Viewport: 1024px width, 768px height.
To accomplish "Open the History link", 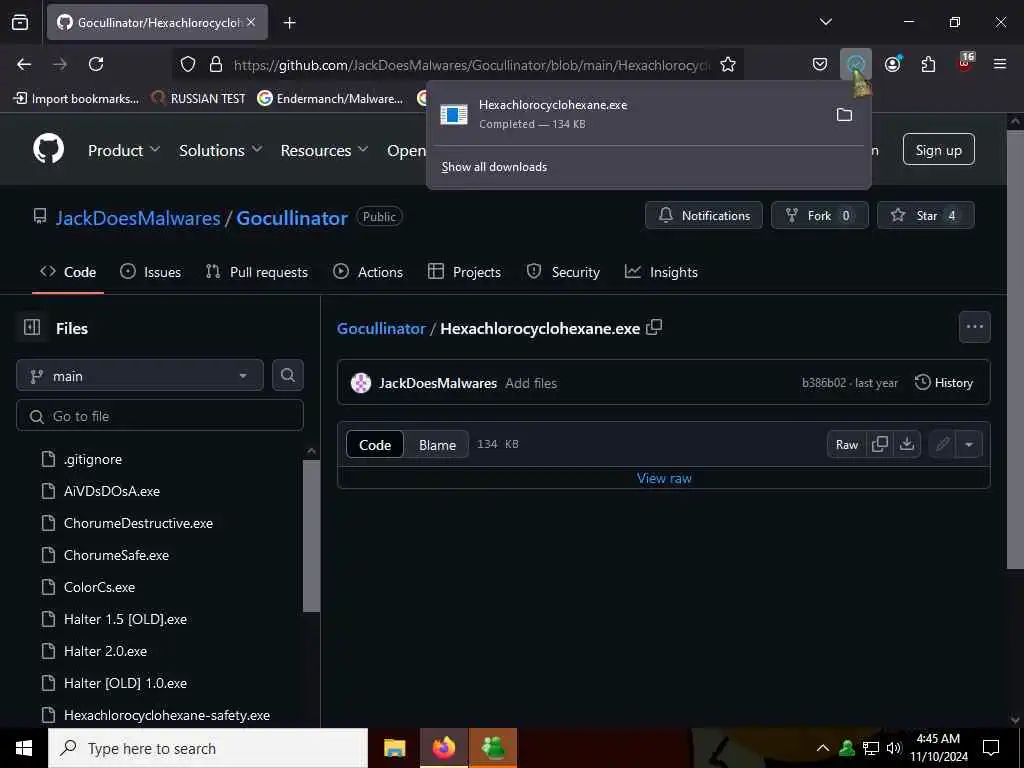I will 944,383.
